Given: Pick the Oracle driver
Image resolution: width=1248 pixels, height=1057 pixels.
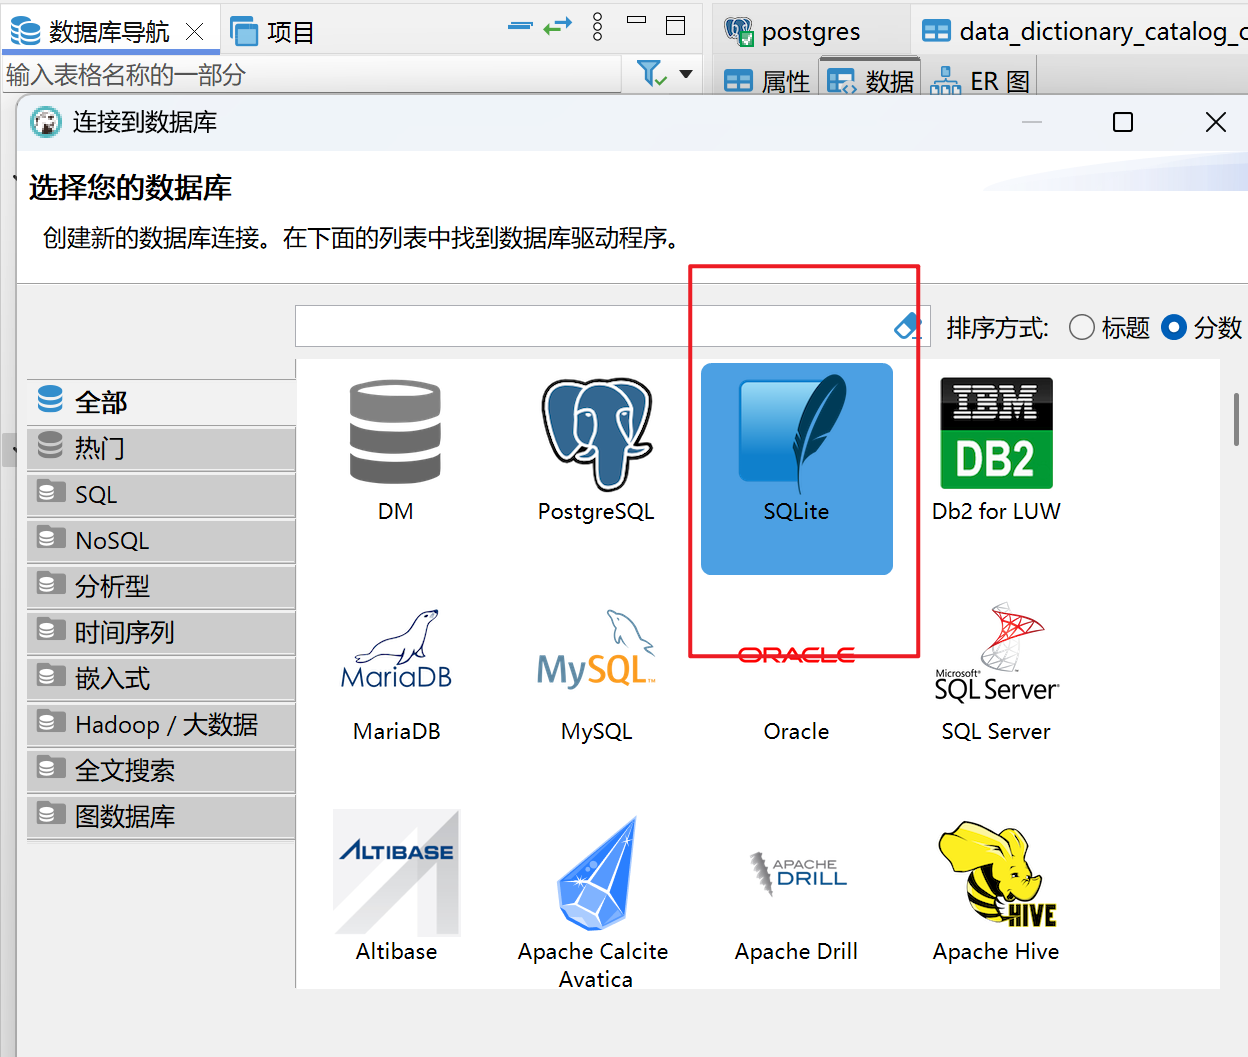Looking at the screenshot, I should pyautogui.click(x=796, y=655).
